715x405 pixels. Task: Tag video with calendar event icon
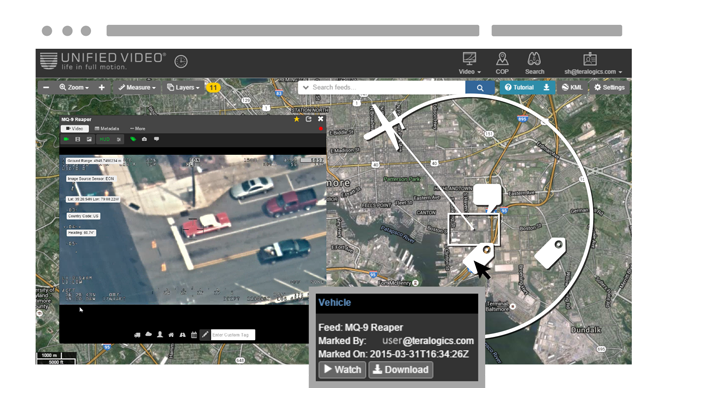[x=194, y=335]
